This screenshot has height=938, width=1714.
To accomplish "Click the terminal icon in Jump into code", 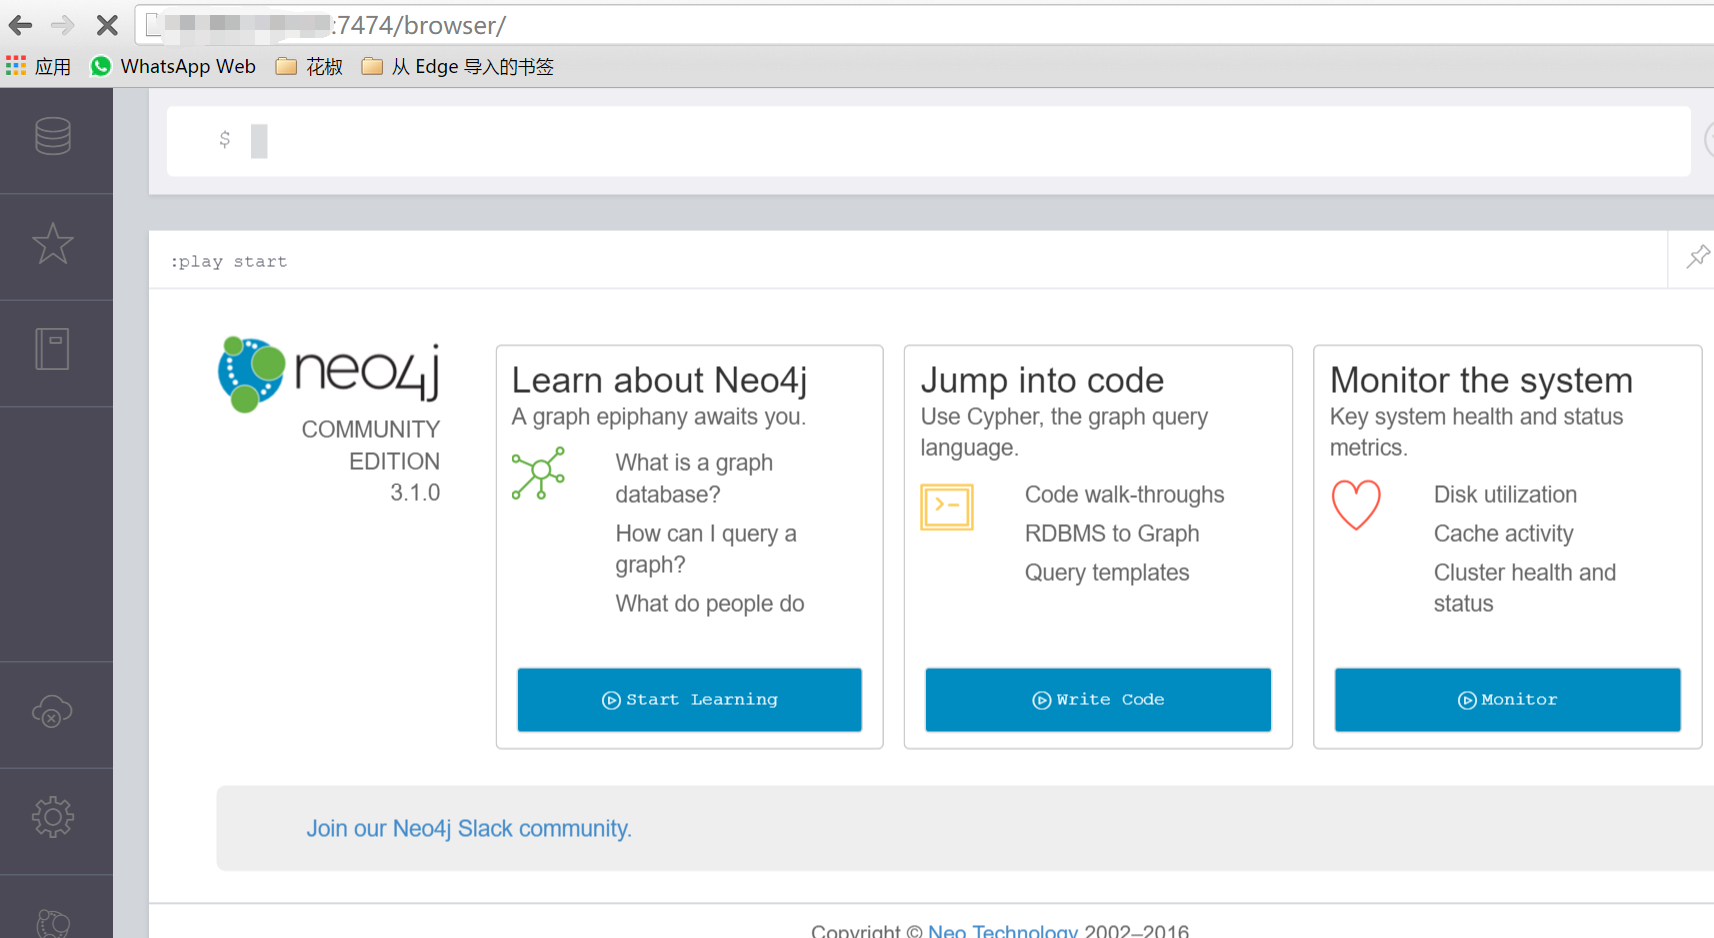I will pos(947,507).
